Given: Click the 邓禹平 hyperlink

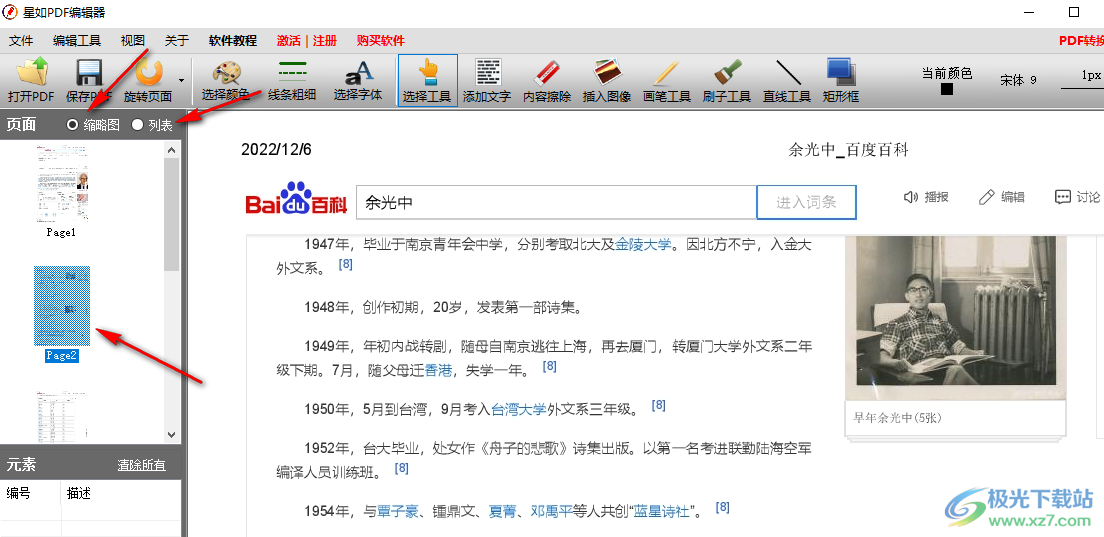Looking at the screenshot, I should coord(551,512).
